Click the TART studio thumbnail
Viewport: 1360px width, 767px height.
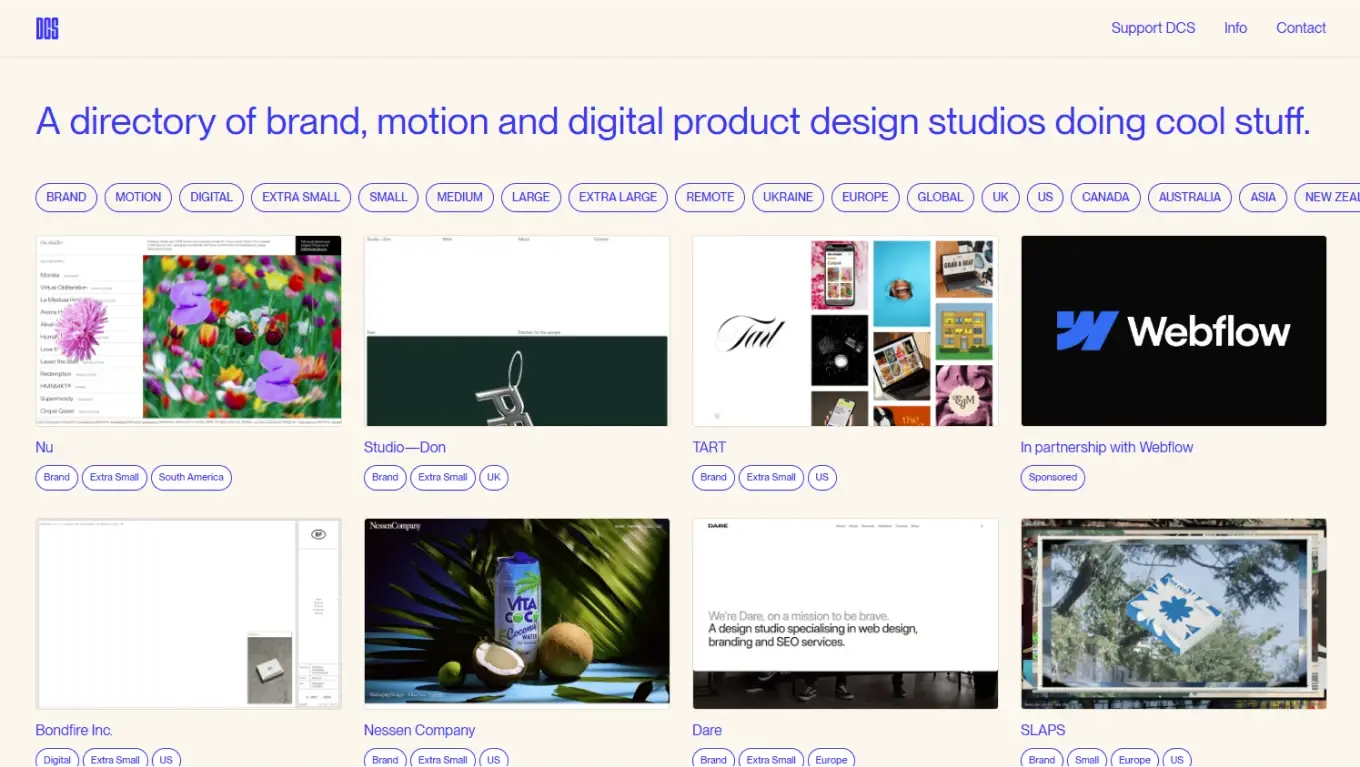845,331
